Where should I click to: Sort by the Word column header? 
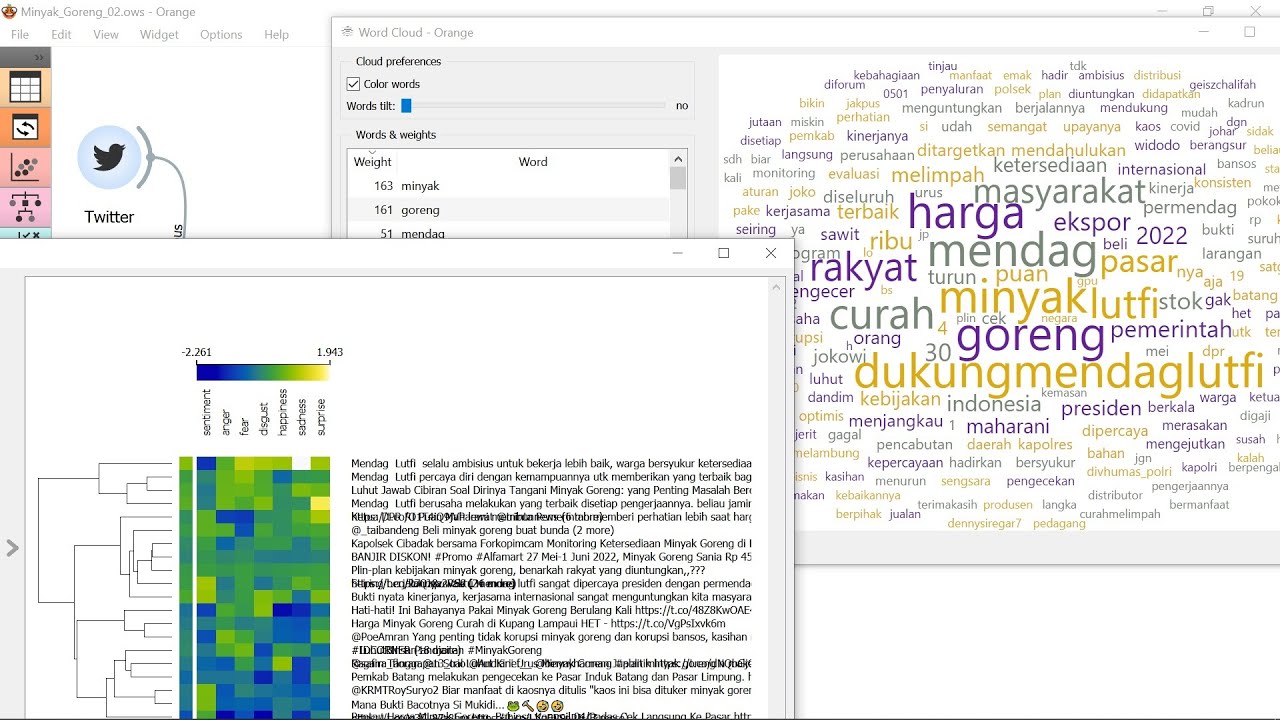(533, 161)
